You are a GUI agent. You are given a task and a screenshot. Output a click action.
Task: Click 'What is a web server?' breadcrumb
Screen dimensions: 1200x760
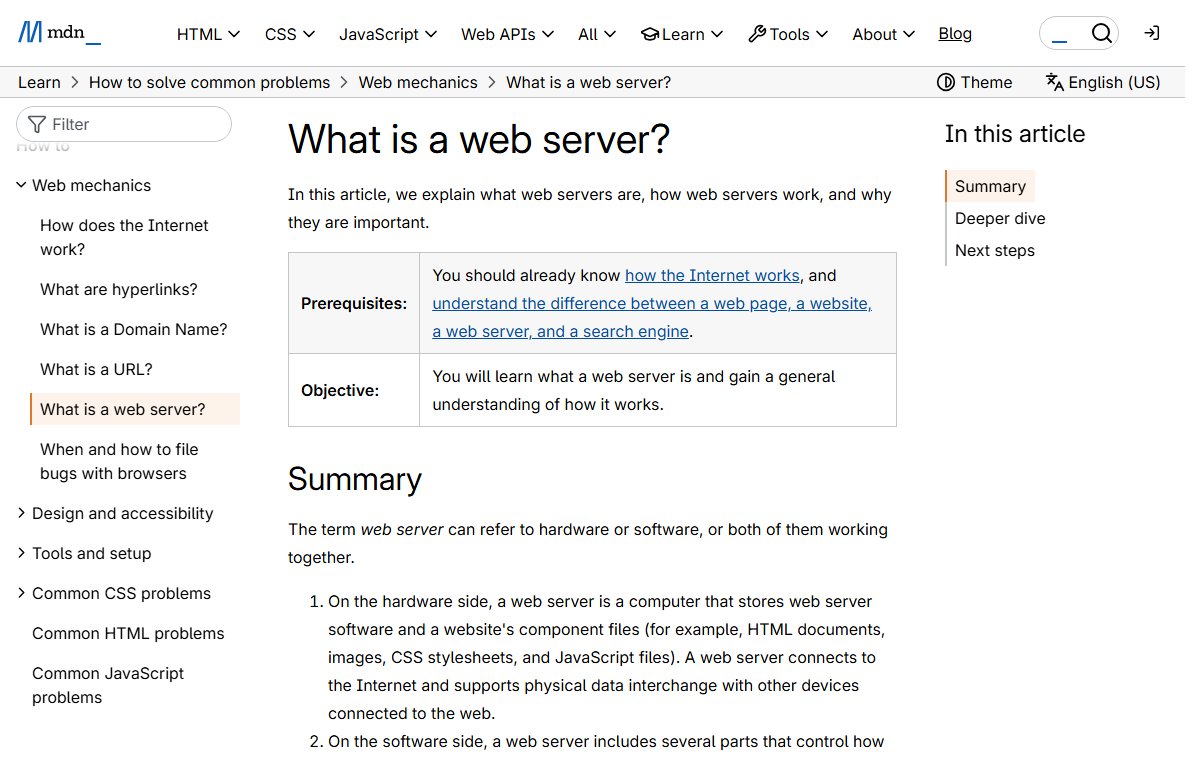[x=588, y=82]
